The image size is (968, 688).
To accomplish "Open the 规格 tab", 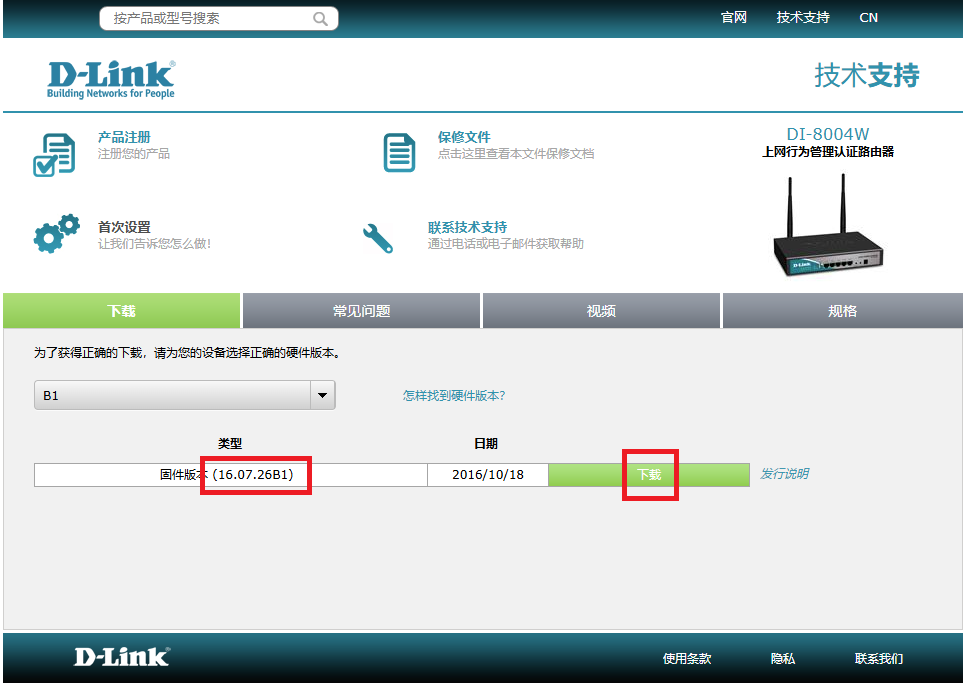I will [842, 311].
